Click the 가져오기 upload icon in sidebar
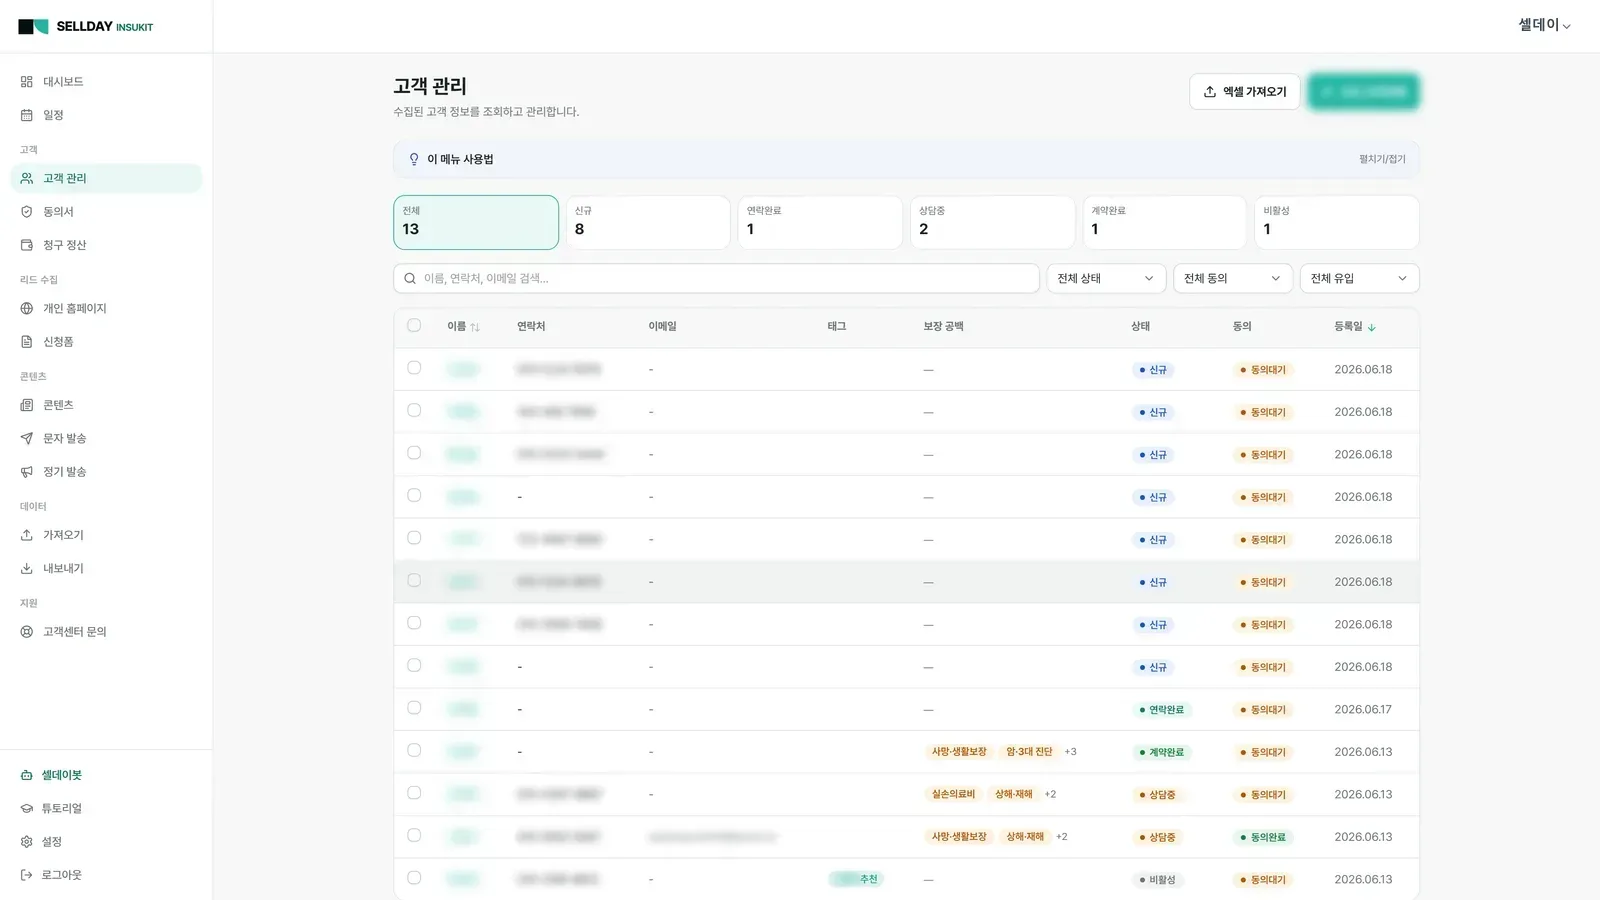The width and height of the screenshot is (1600, 900). click(27, 535)
